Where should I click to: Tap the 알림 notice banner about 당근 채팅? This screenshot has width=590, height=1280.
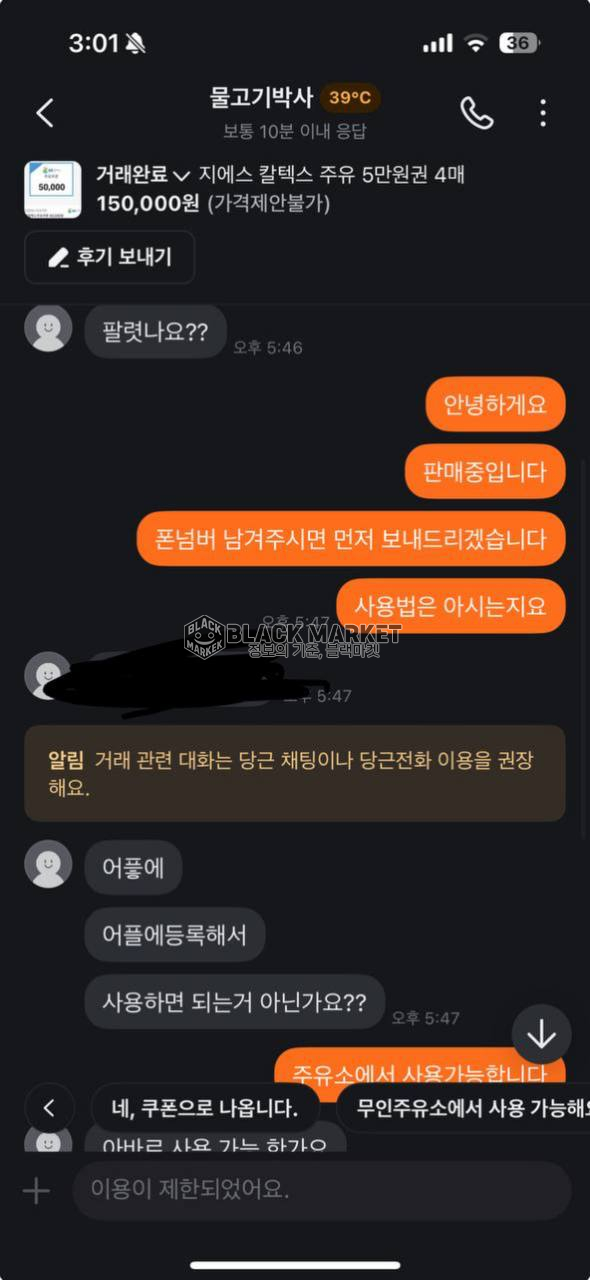(295, 773)
